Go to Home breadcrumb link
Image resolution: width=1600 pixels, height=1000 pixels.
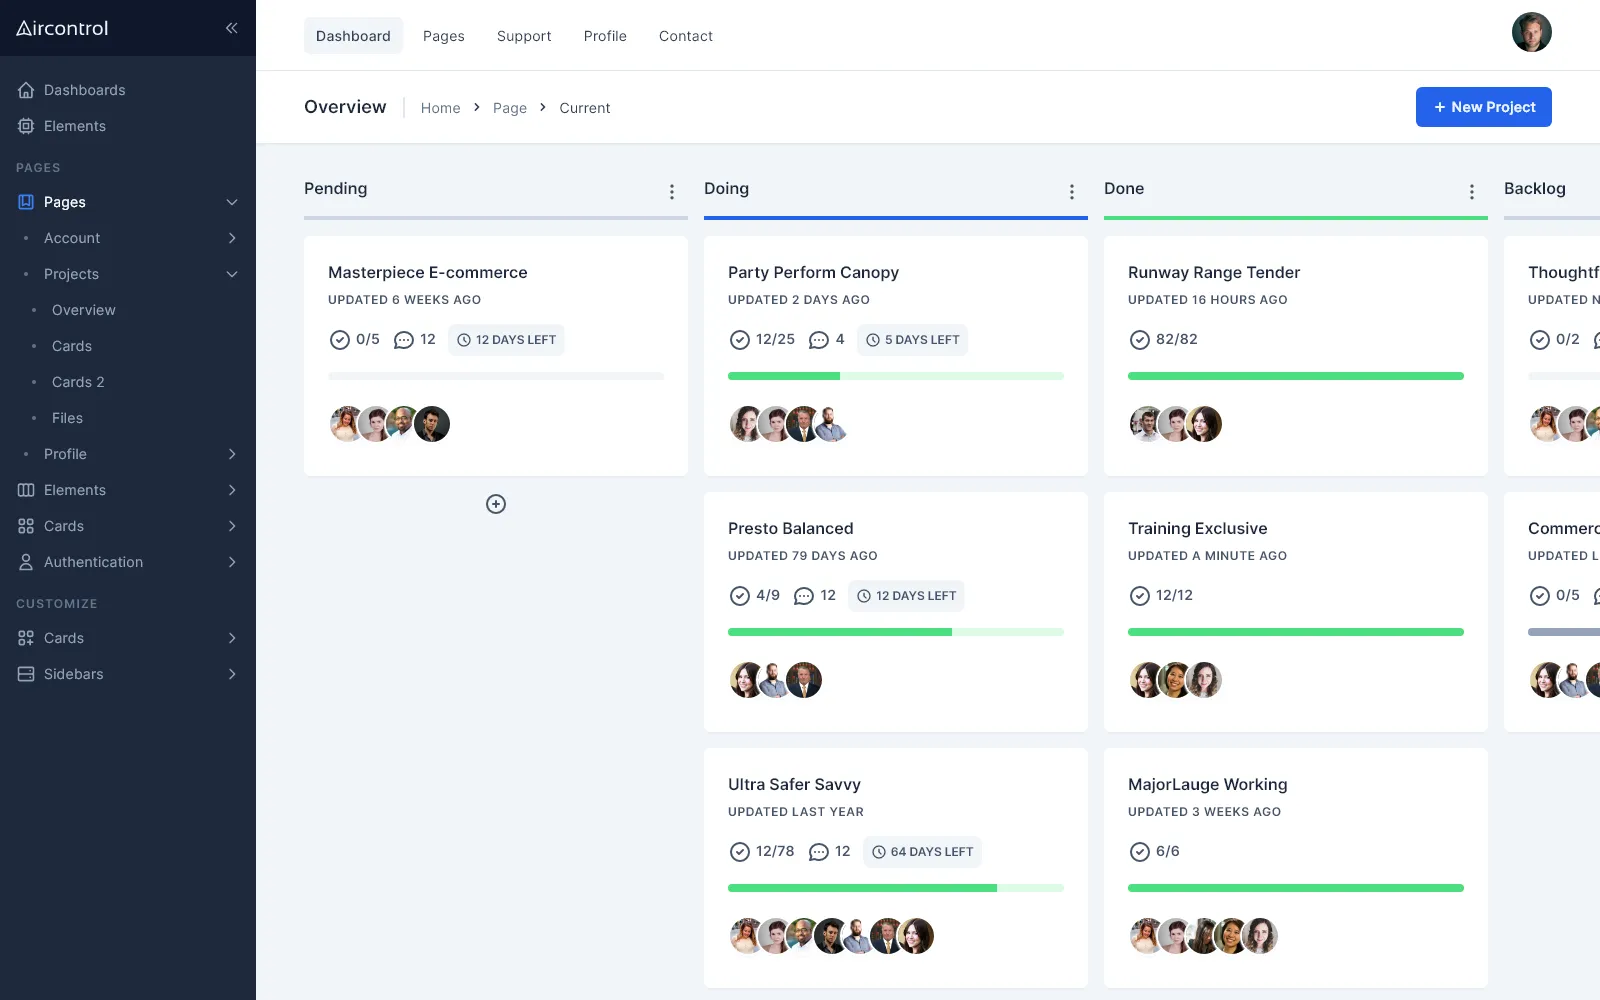[441, 108]
